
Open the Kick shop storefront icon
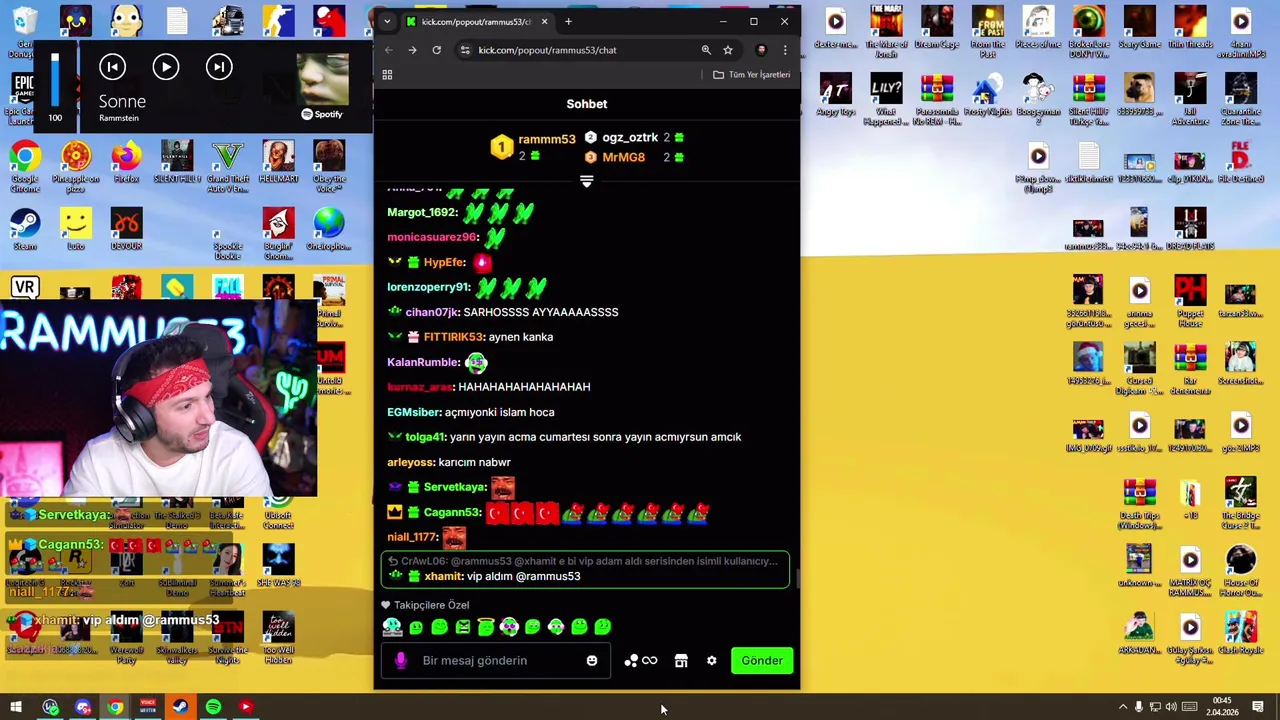point(681,661)
